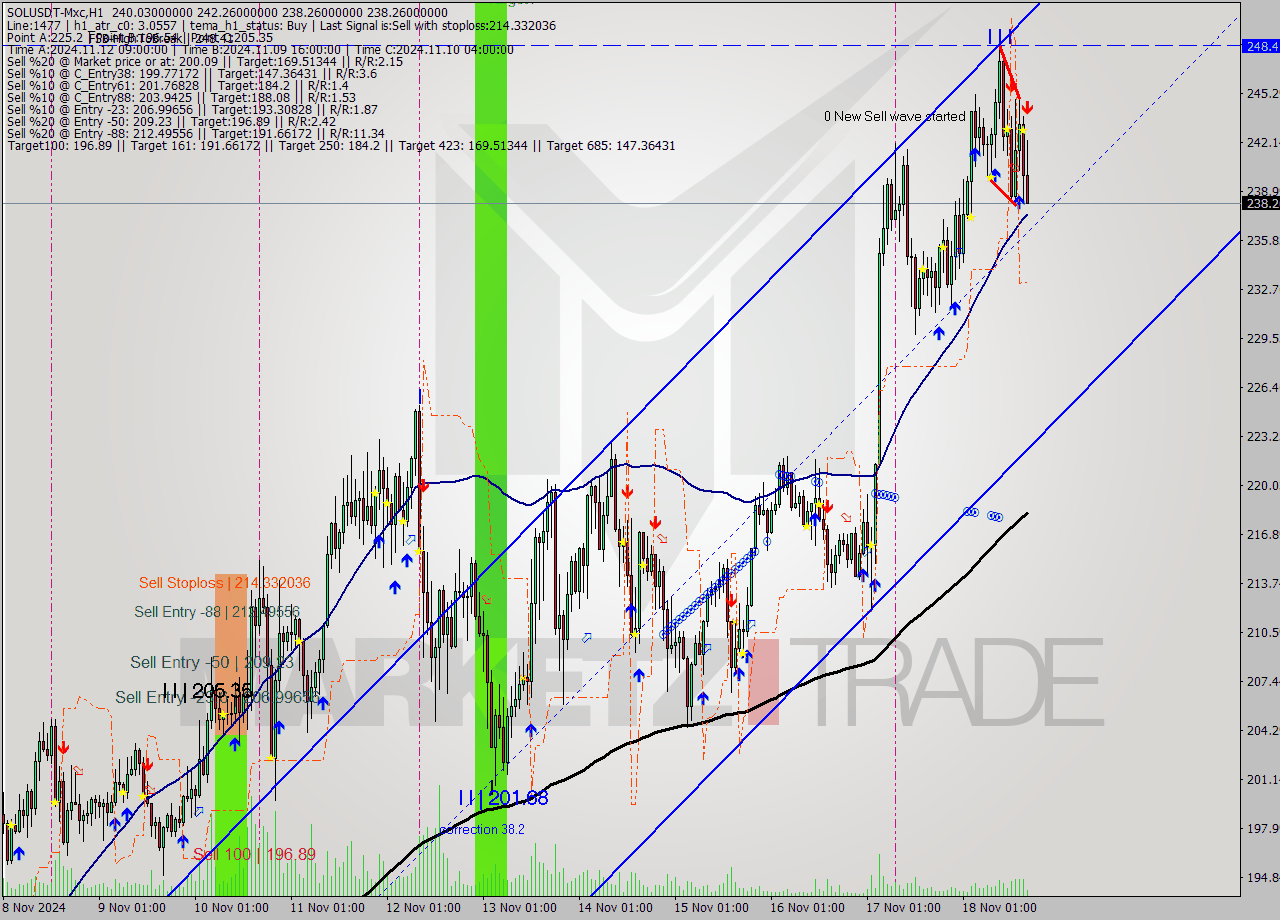Click the '16 Nov 01:00' date label
The image size is (1280, 920).
(x=807, y=908)
